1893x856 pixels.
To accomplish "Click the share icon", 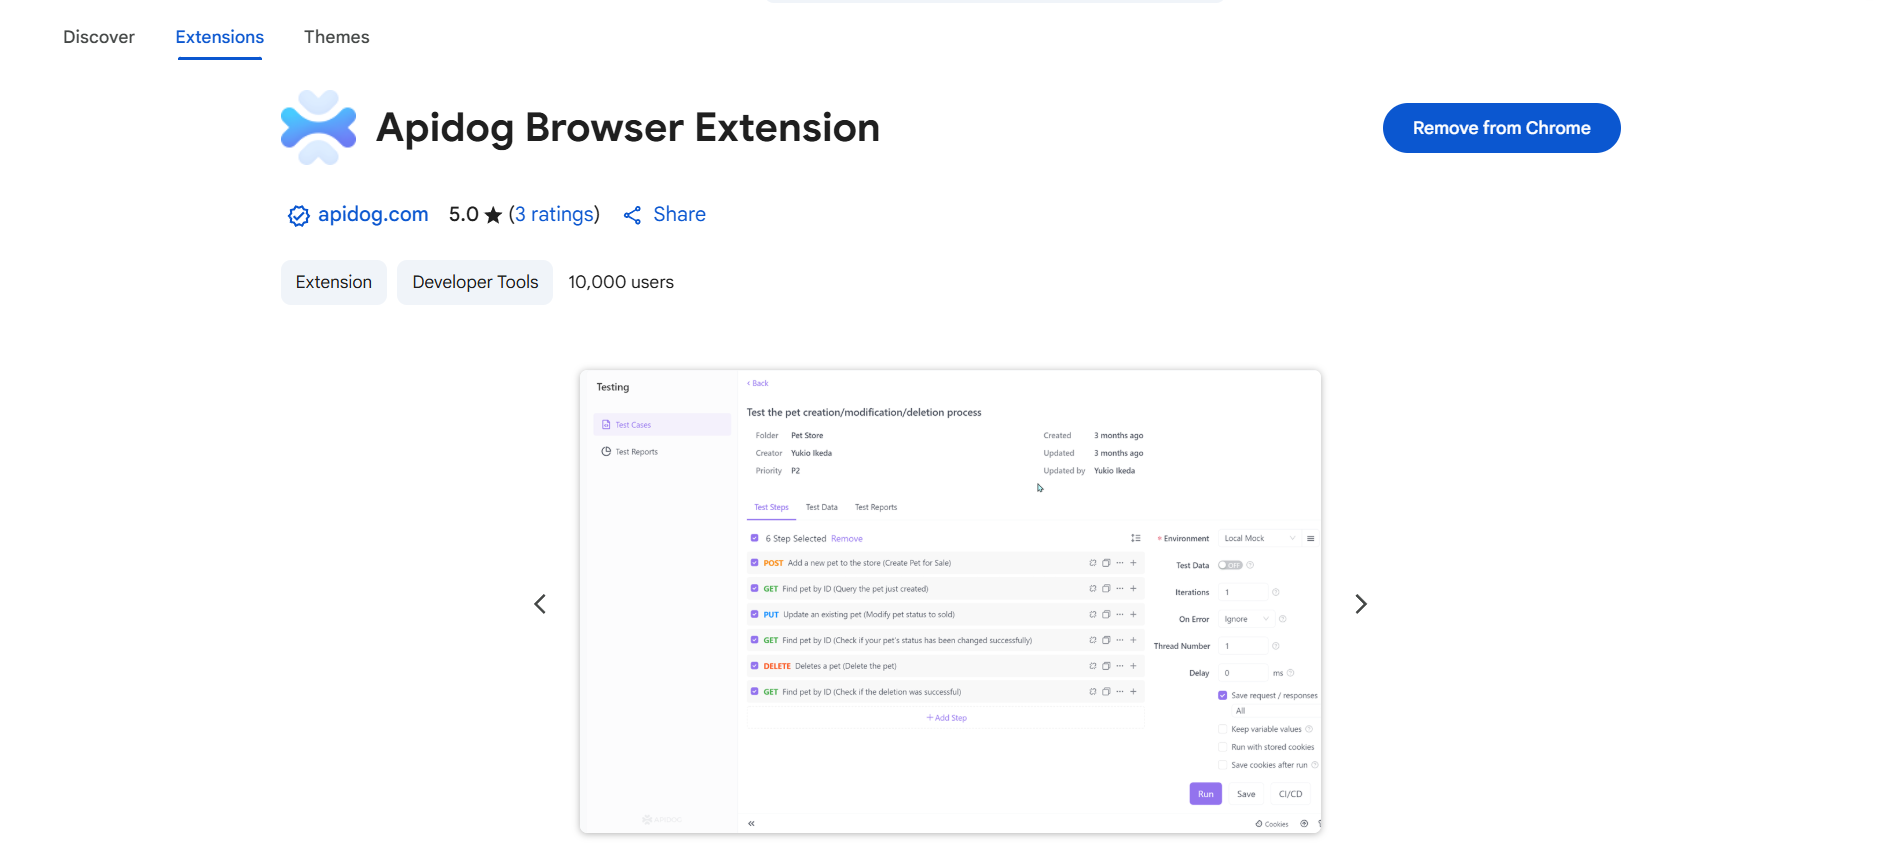I will [x=632, y=215].
